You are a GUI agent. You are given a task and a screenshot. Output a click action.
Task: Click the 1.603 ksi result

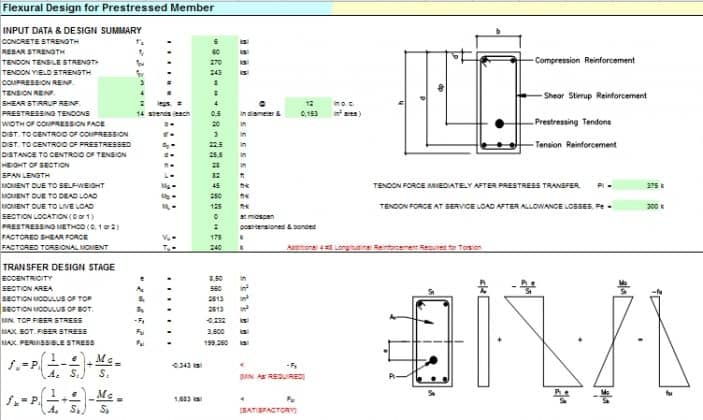187,399
